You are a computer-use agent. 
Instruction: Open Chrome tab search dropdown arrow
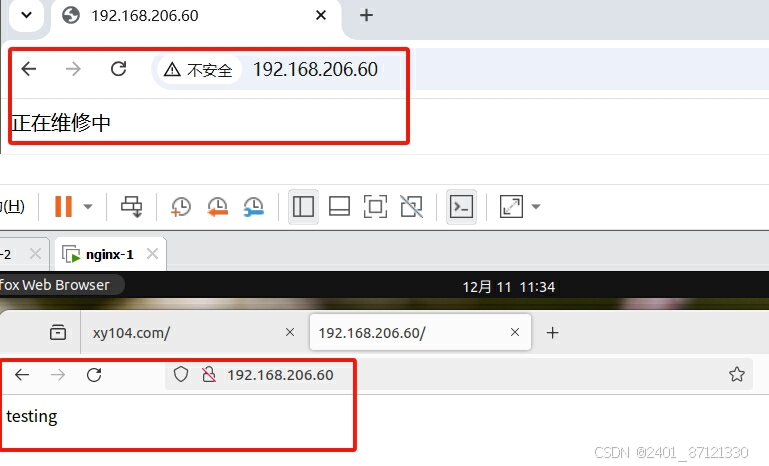26,15
